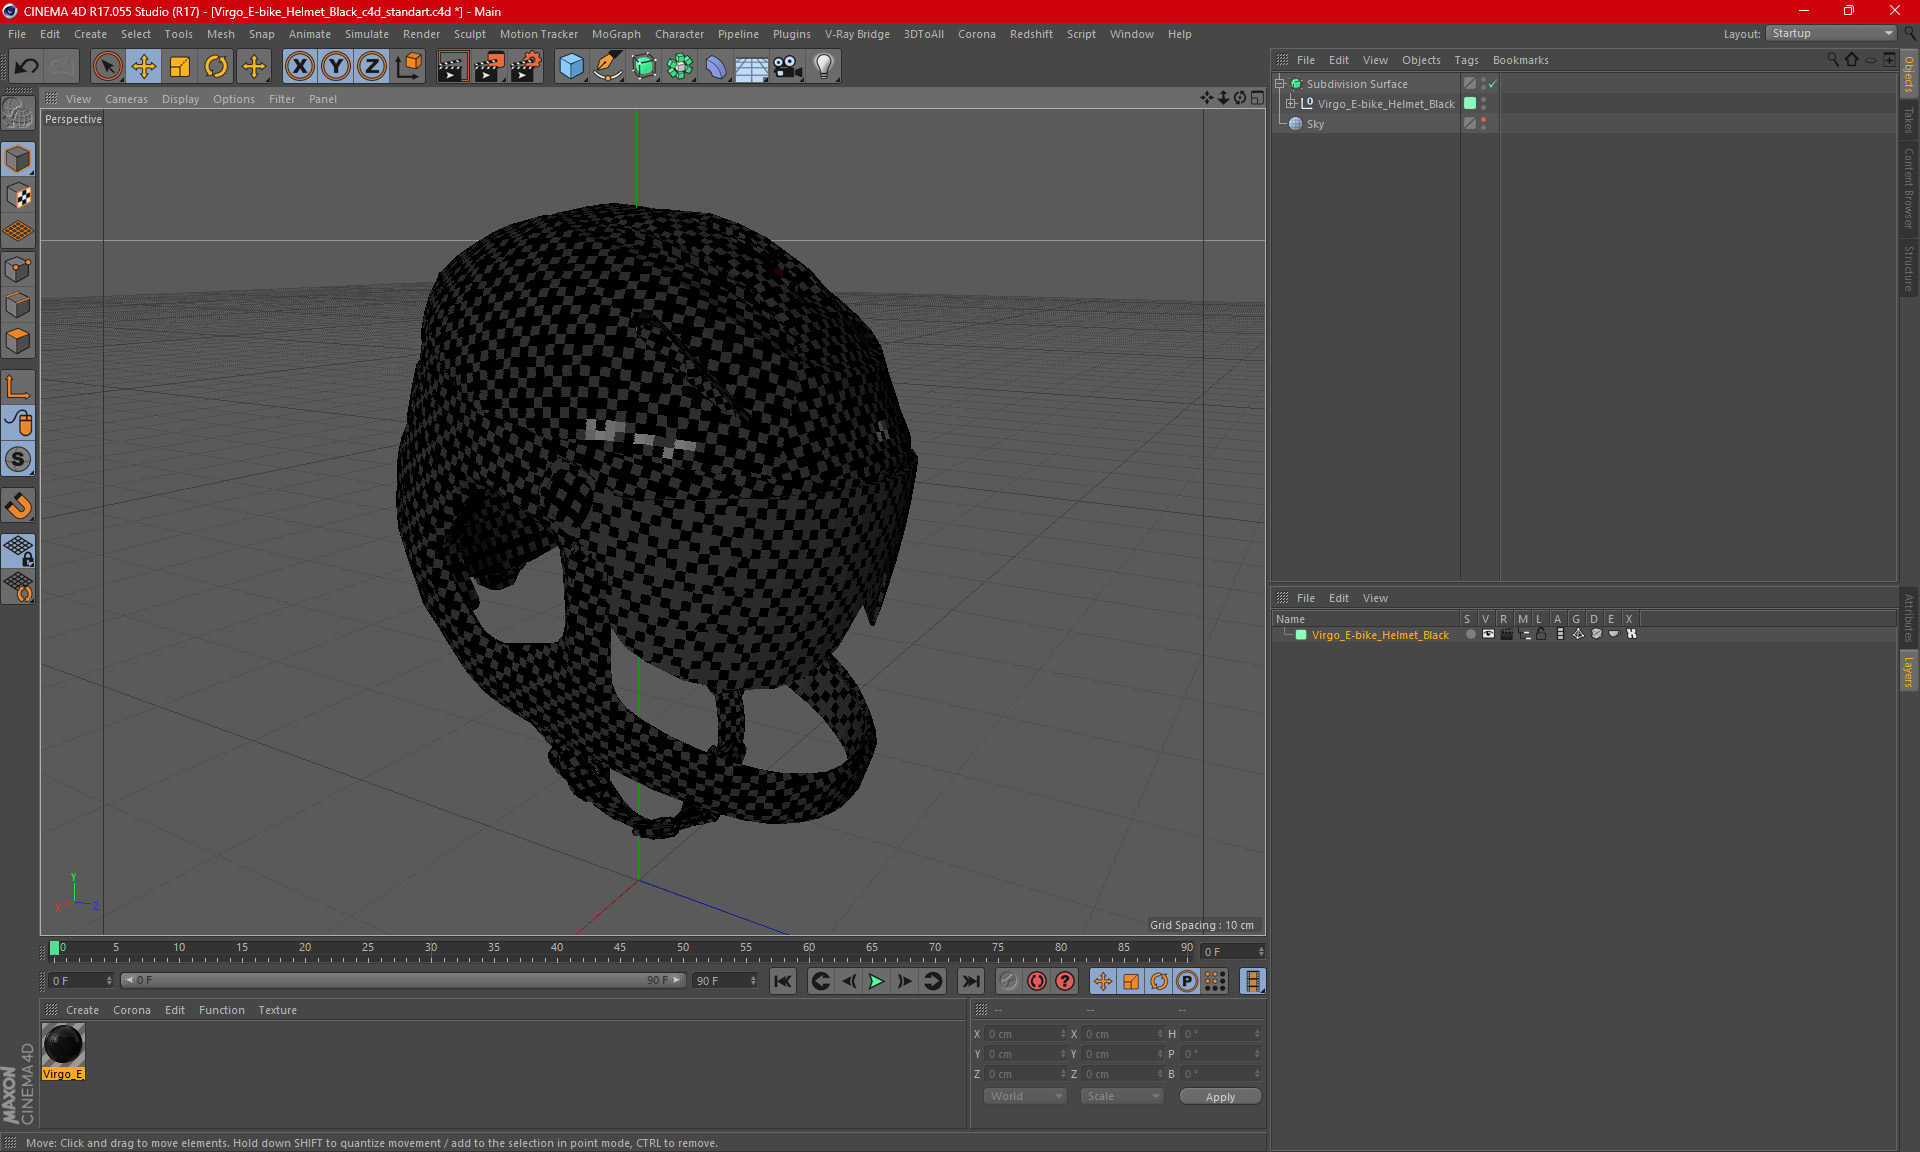1920x1152 pixels.
Task: Expand Virgo_E-bike_Helmet_Black object tree
Action: [x=1291, y=104]
